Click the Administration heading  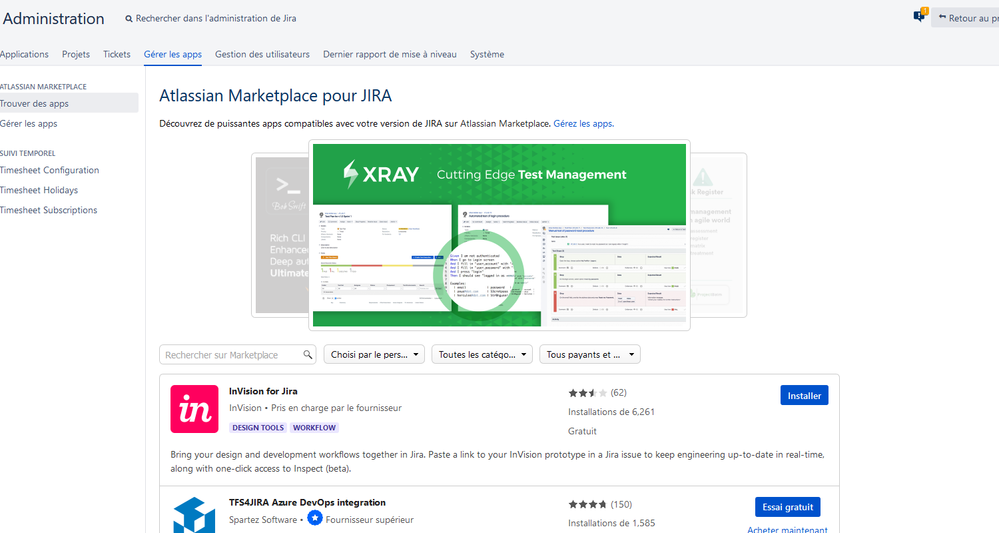[54, 18]
